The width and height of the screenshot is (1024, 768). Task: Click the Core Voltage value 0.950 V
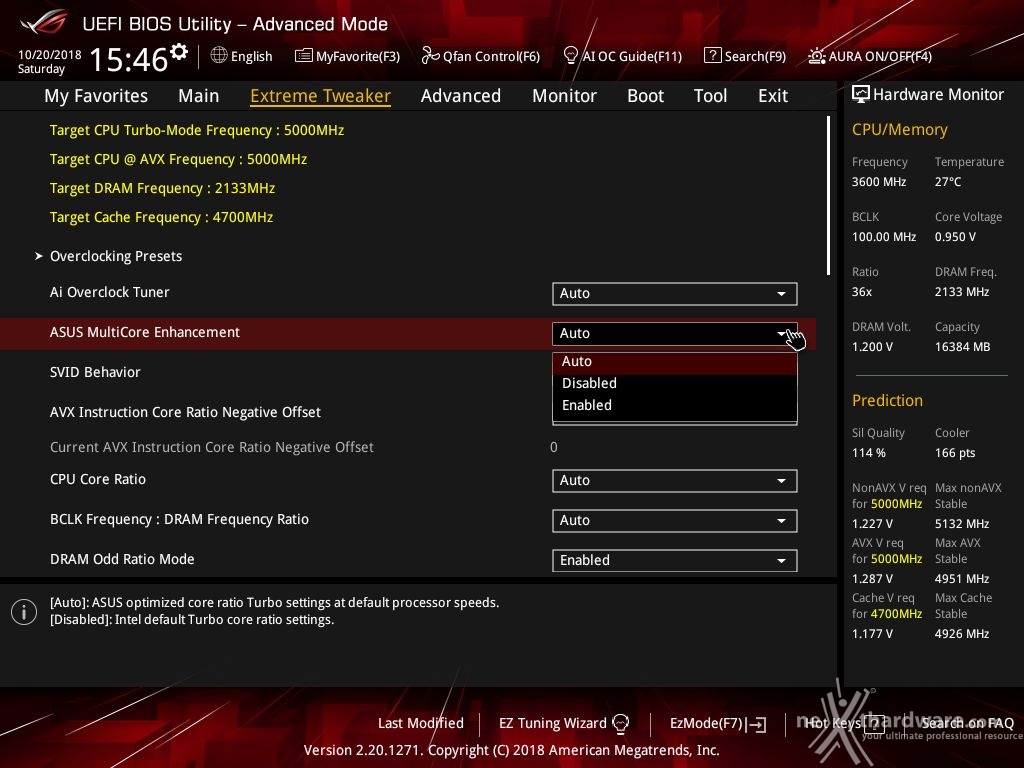pyautogui.click(x=955, y=237)
